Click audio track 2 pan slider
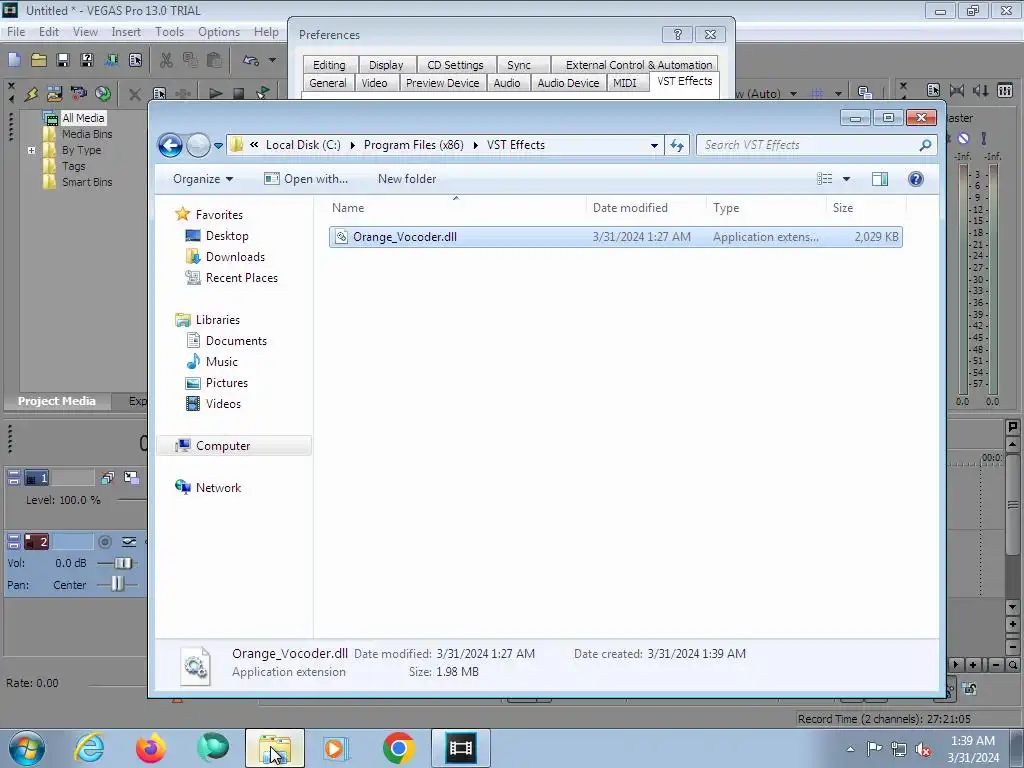This screenshot has height=768, width=1024. [117, 584]
